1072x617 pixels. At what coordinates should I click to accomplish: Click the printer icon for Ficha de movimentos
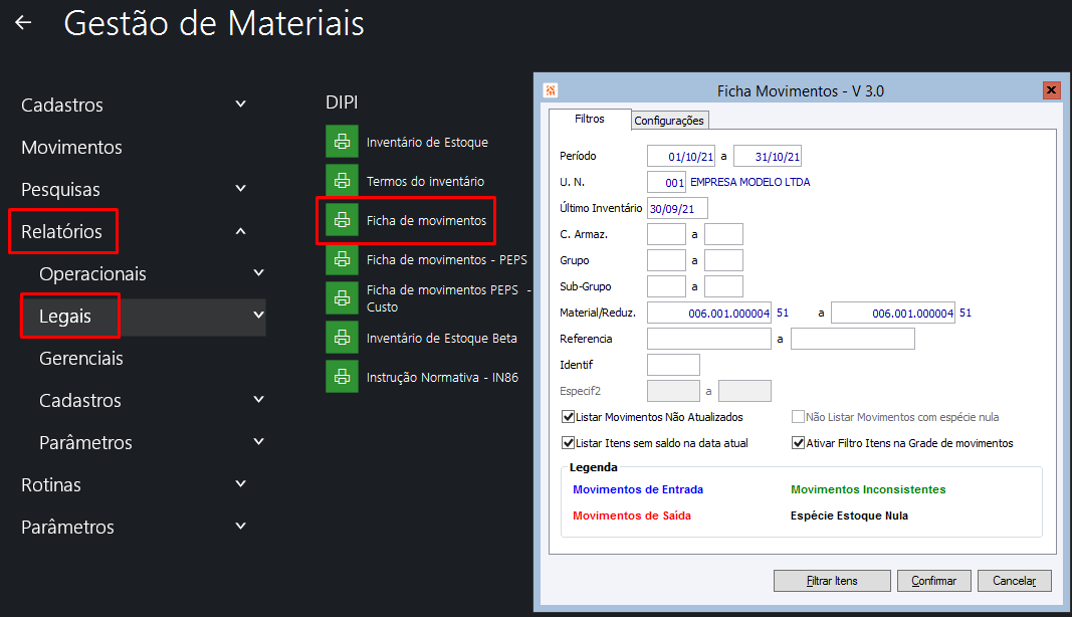[x=342, y=220]
